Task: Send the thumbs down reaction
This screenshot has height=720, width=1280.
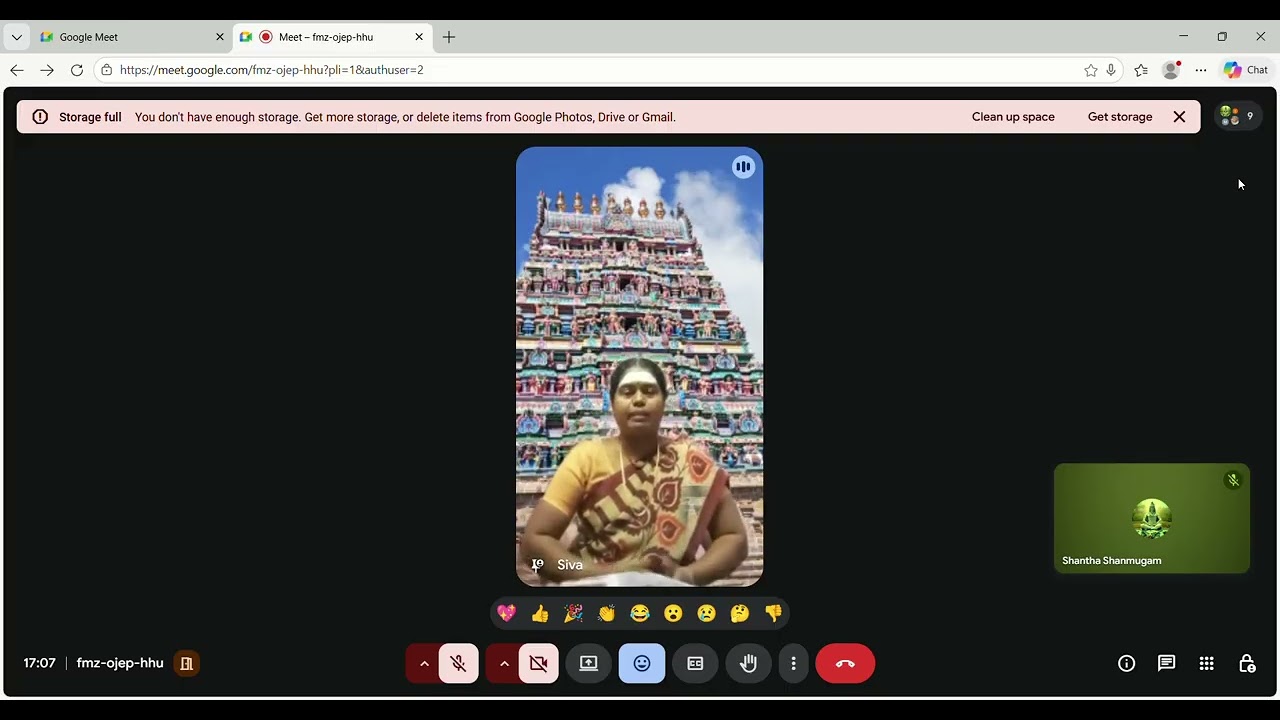Action: pos(773,613)
